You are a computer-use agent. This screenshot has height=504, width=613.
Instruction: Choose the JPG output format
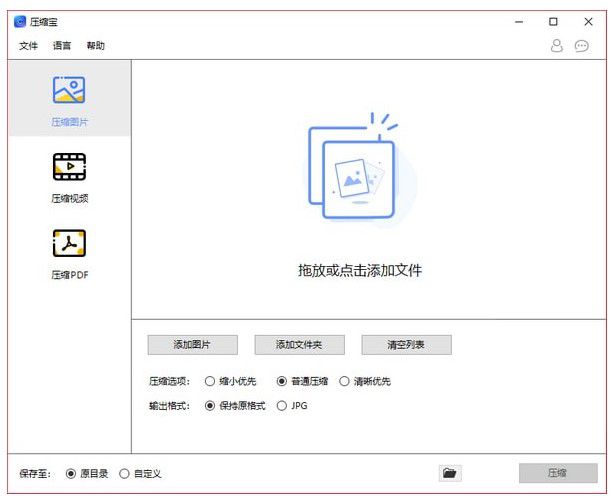(x=292, y=405)
